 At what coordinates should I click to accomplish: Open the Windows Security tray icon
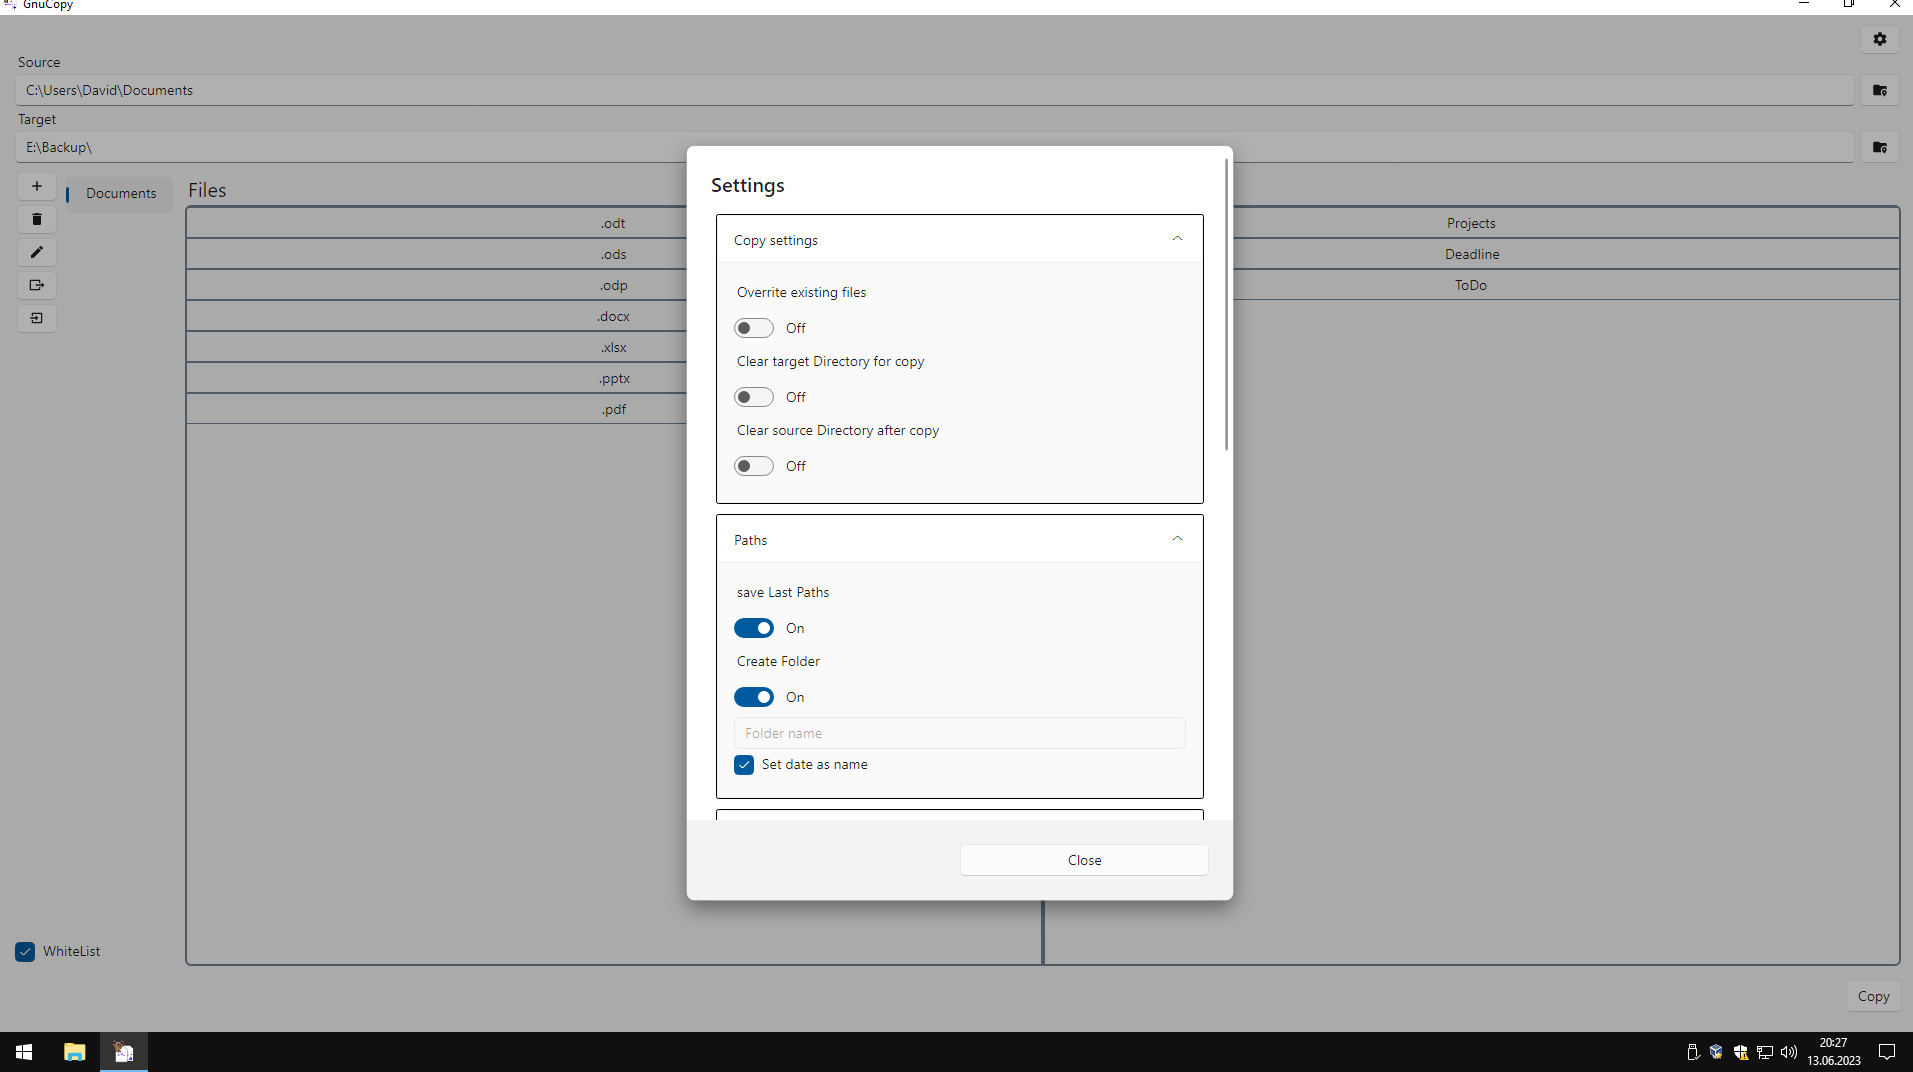point(1741,1052)
